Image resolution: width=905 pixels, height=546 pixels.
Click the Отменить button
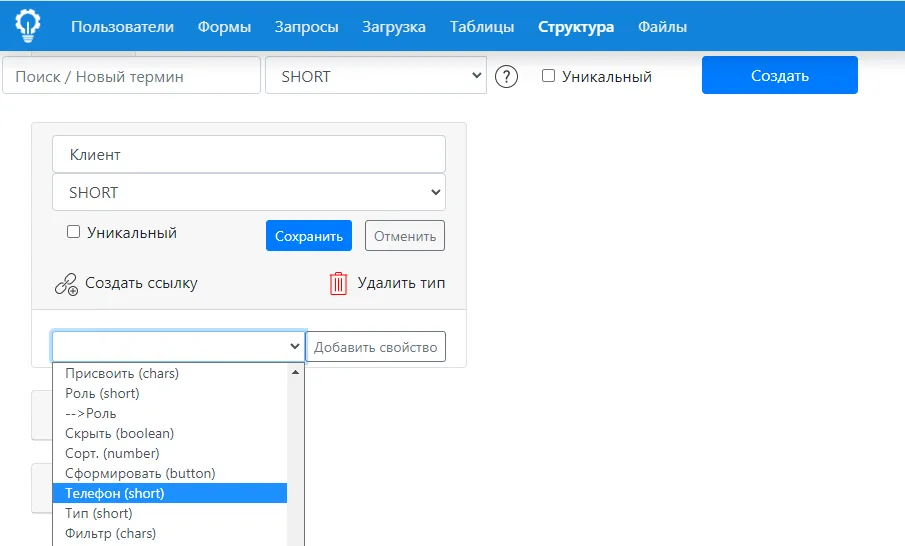(x=405, y=235)
